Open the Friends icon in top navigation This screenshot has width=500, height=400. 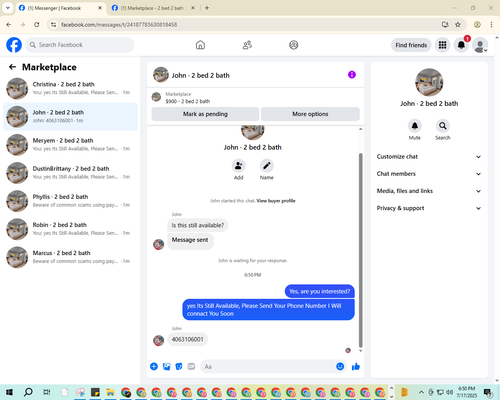click(247, 45)
